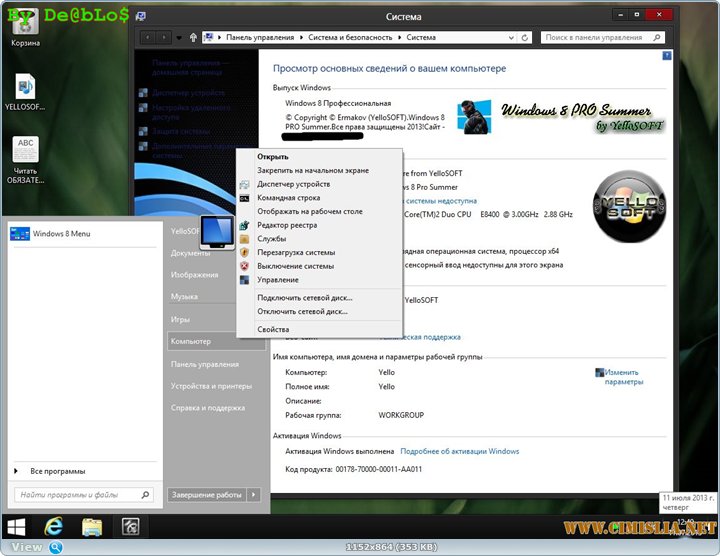Screen dimensions: 720x556
Task: Click the fourth taskbar app icon
Action: tap(129, 526)
